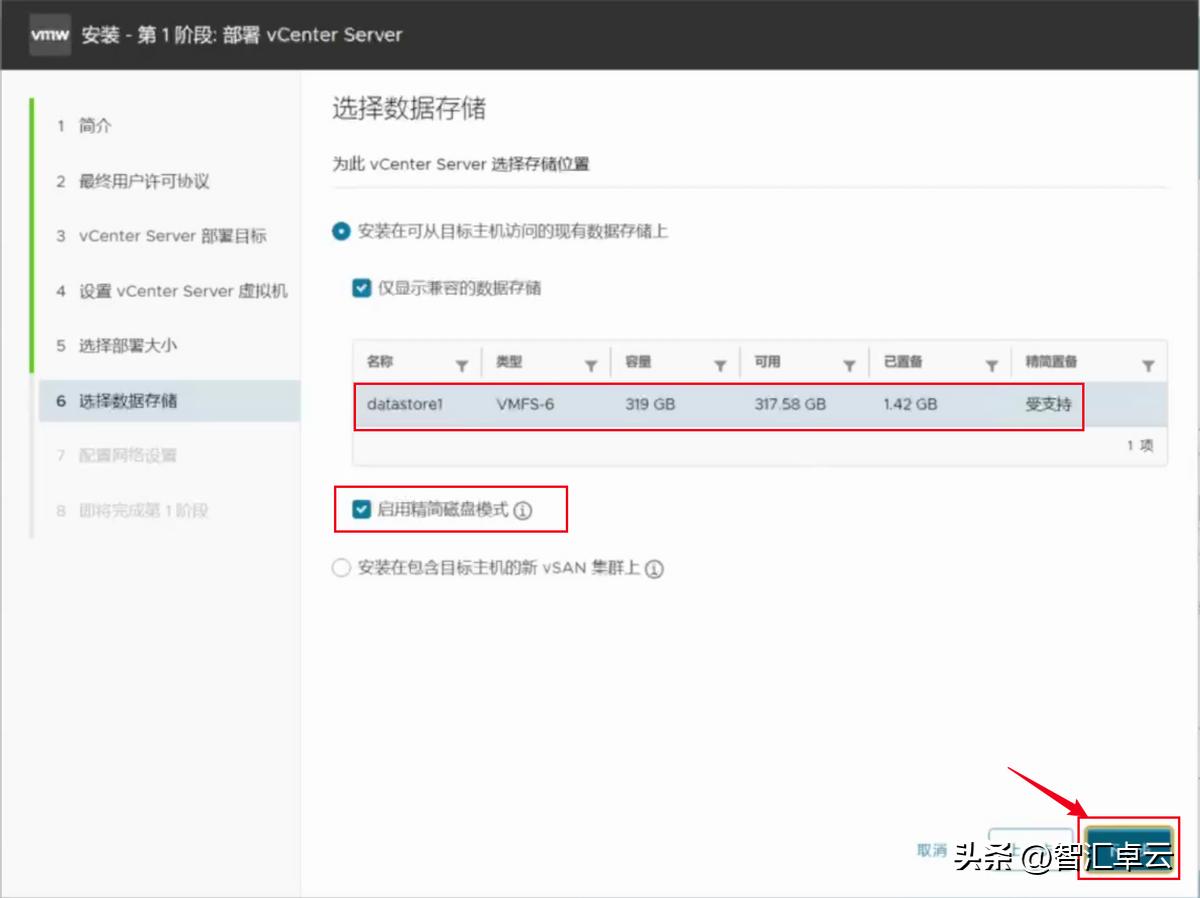Click 名称 column header
The width and height of the screenshot is (1200, 898).
[380, 362]
